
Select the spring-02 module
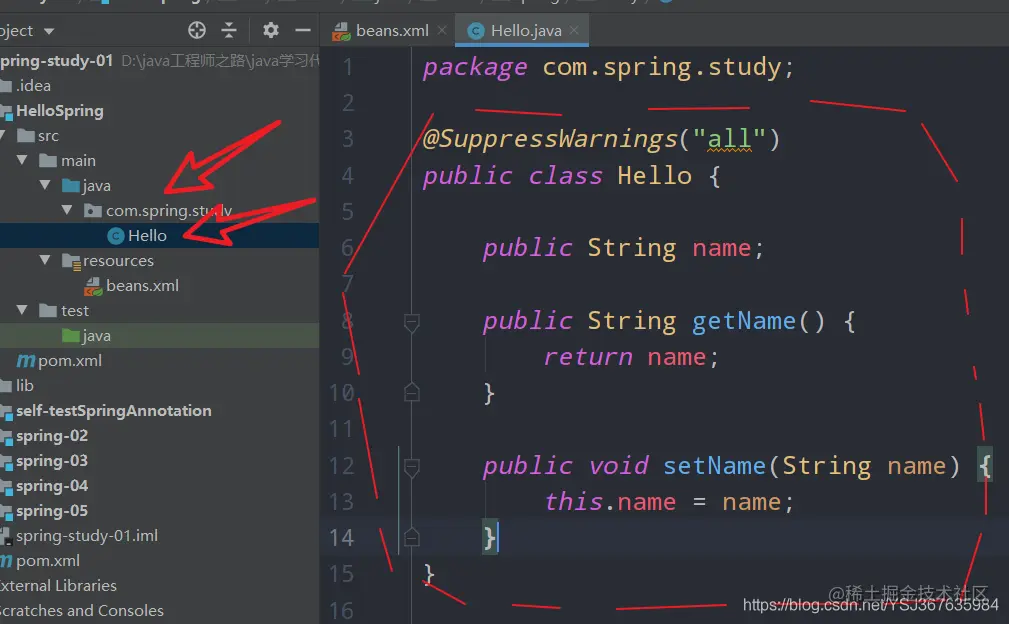tap(52, 436)
